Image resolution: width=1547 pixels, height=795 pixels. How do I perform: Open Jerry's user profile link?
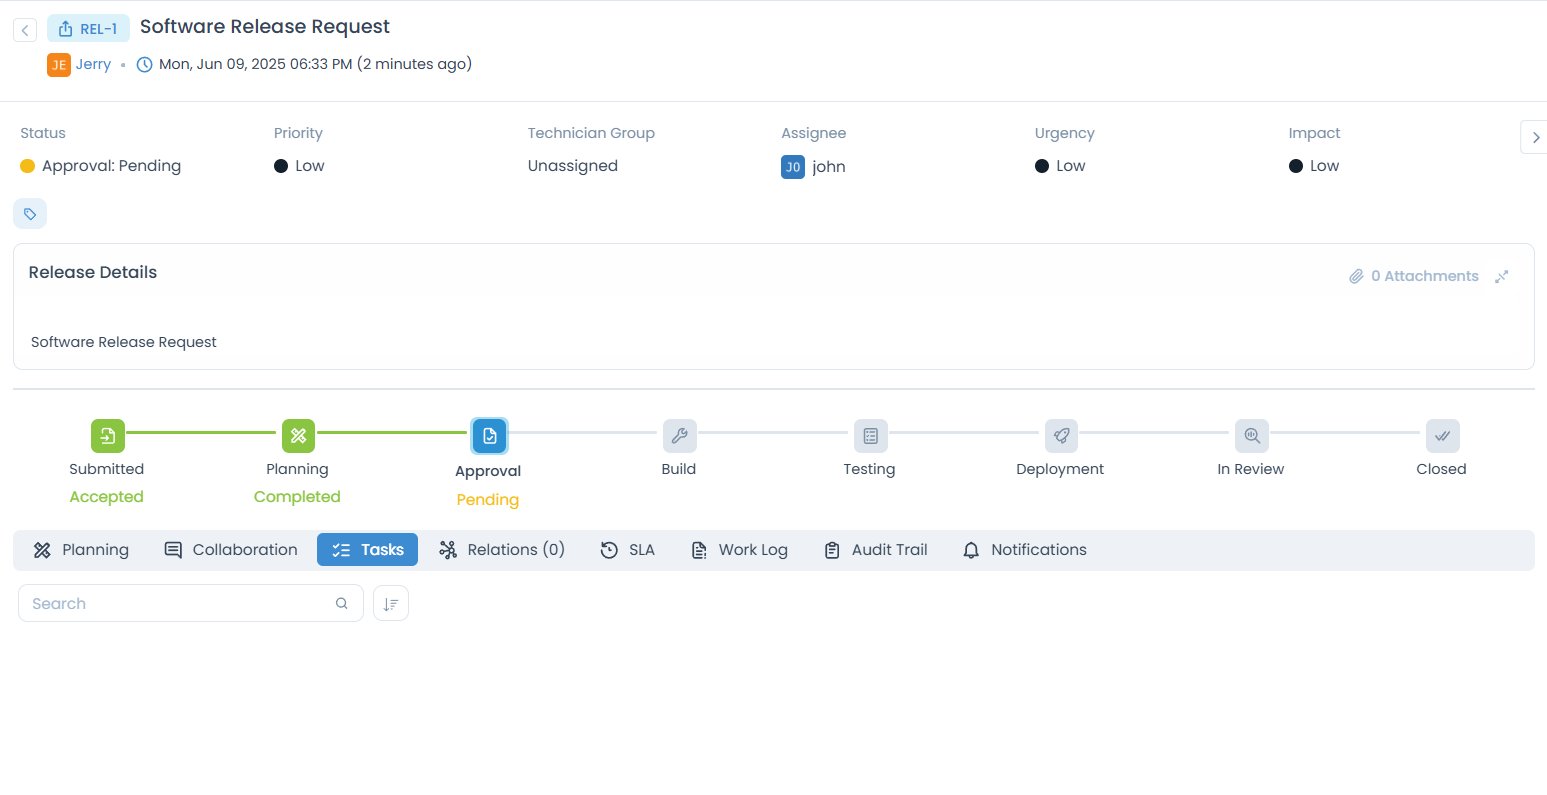93,63
